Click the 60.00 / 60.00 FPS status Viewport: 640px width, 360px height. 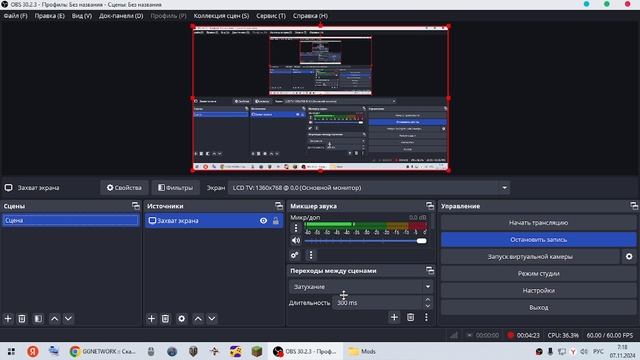610,336
